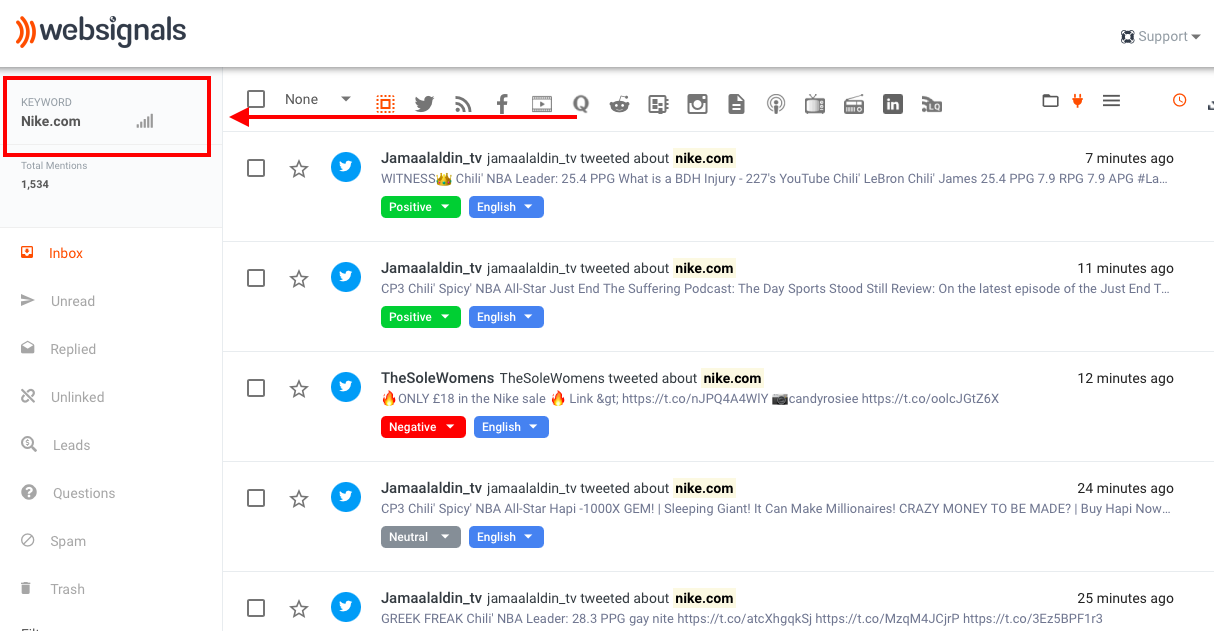Change English language on 7 minutes ago tweet
The height and width of the screenshot is (631, 1214).
click(506, 207)
